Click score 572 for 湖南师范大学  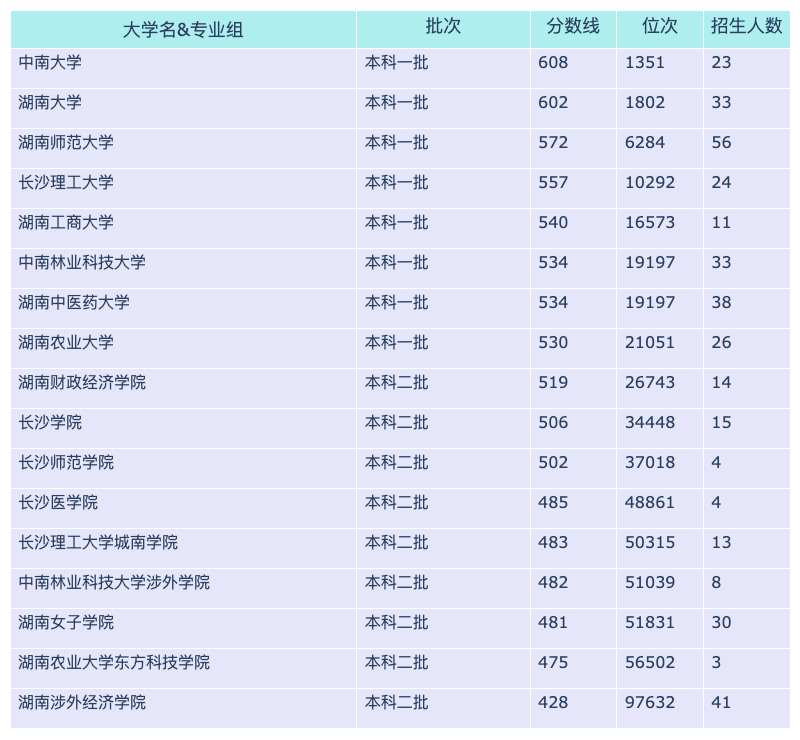tap(553, 142)
